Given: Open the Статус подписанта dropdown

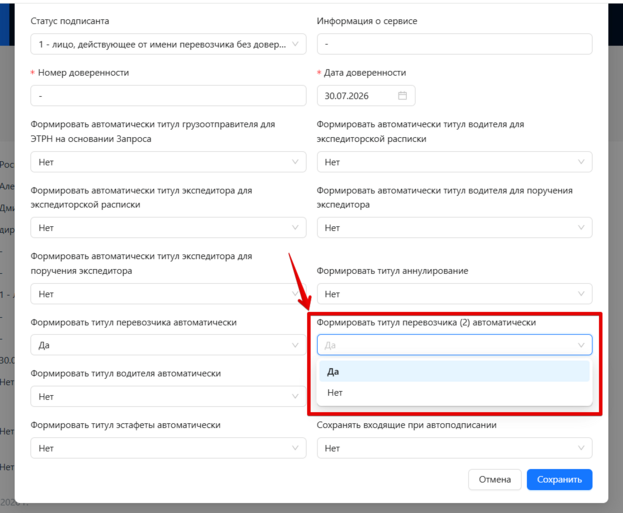Looking at the screenshot, I should (168, 44).
